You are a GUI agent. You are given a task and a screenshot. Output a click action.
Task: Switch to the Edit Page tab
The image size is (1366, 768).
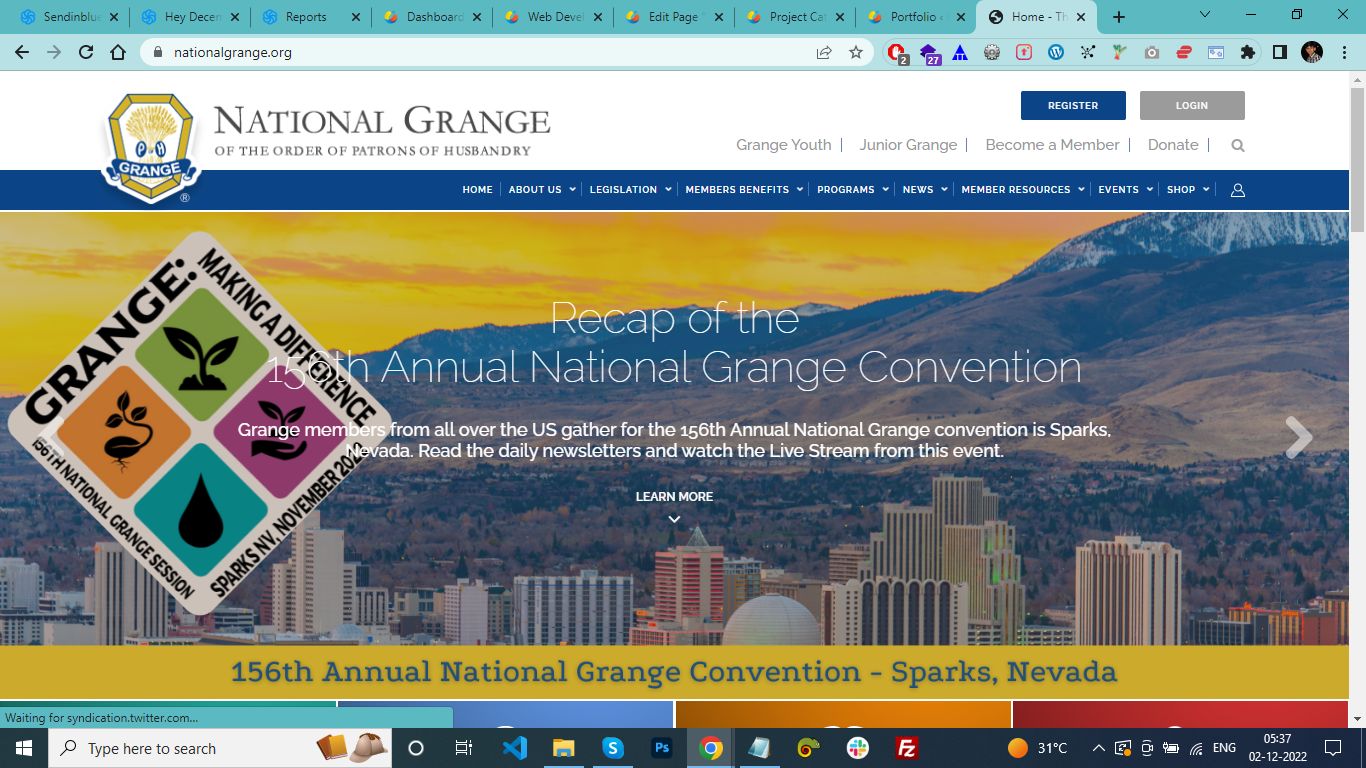[x=675, y=17]
